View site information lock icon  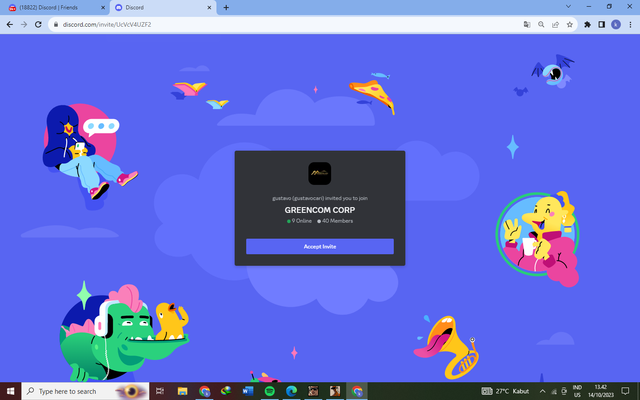click(x=56, y=24)
